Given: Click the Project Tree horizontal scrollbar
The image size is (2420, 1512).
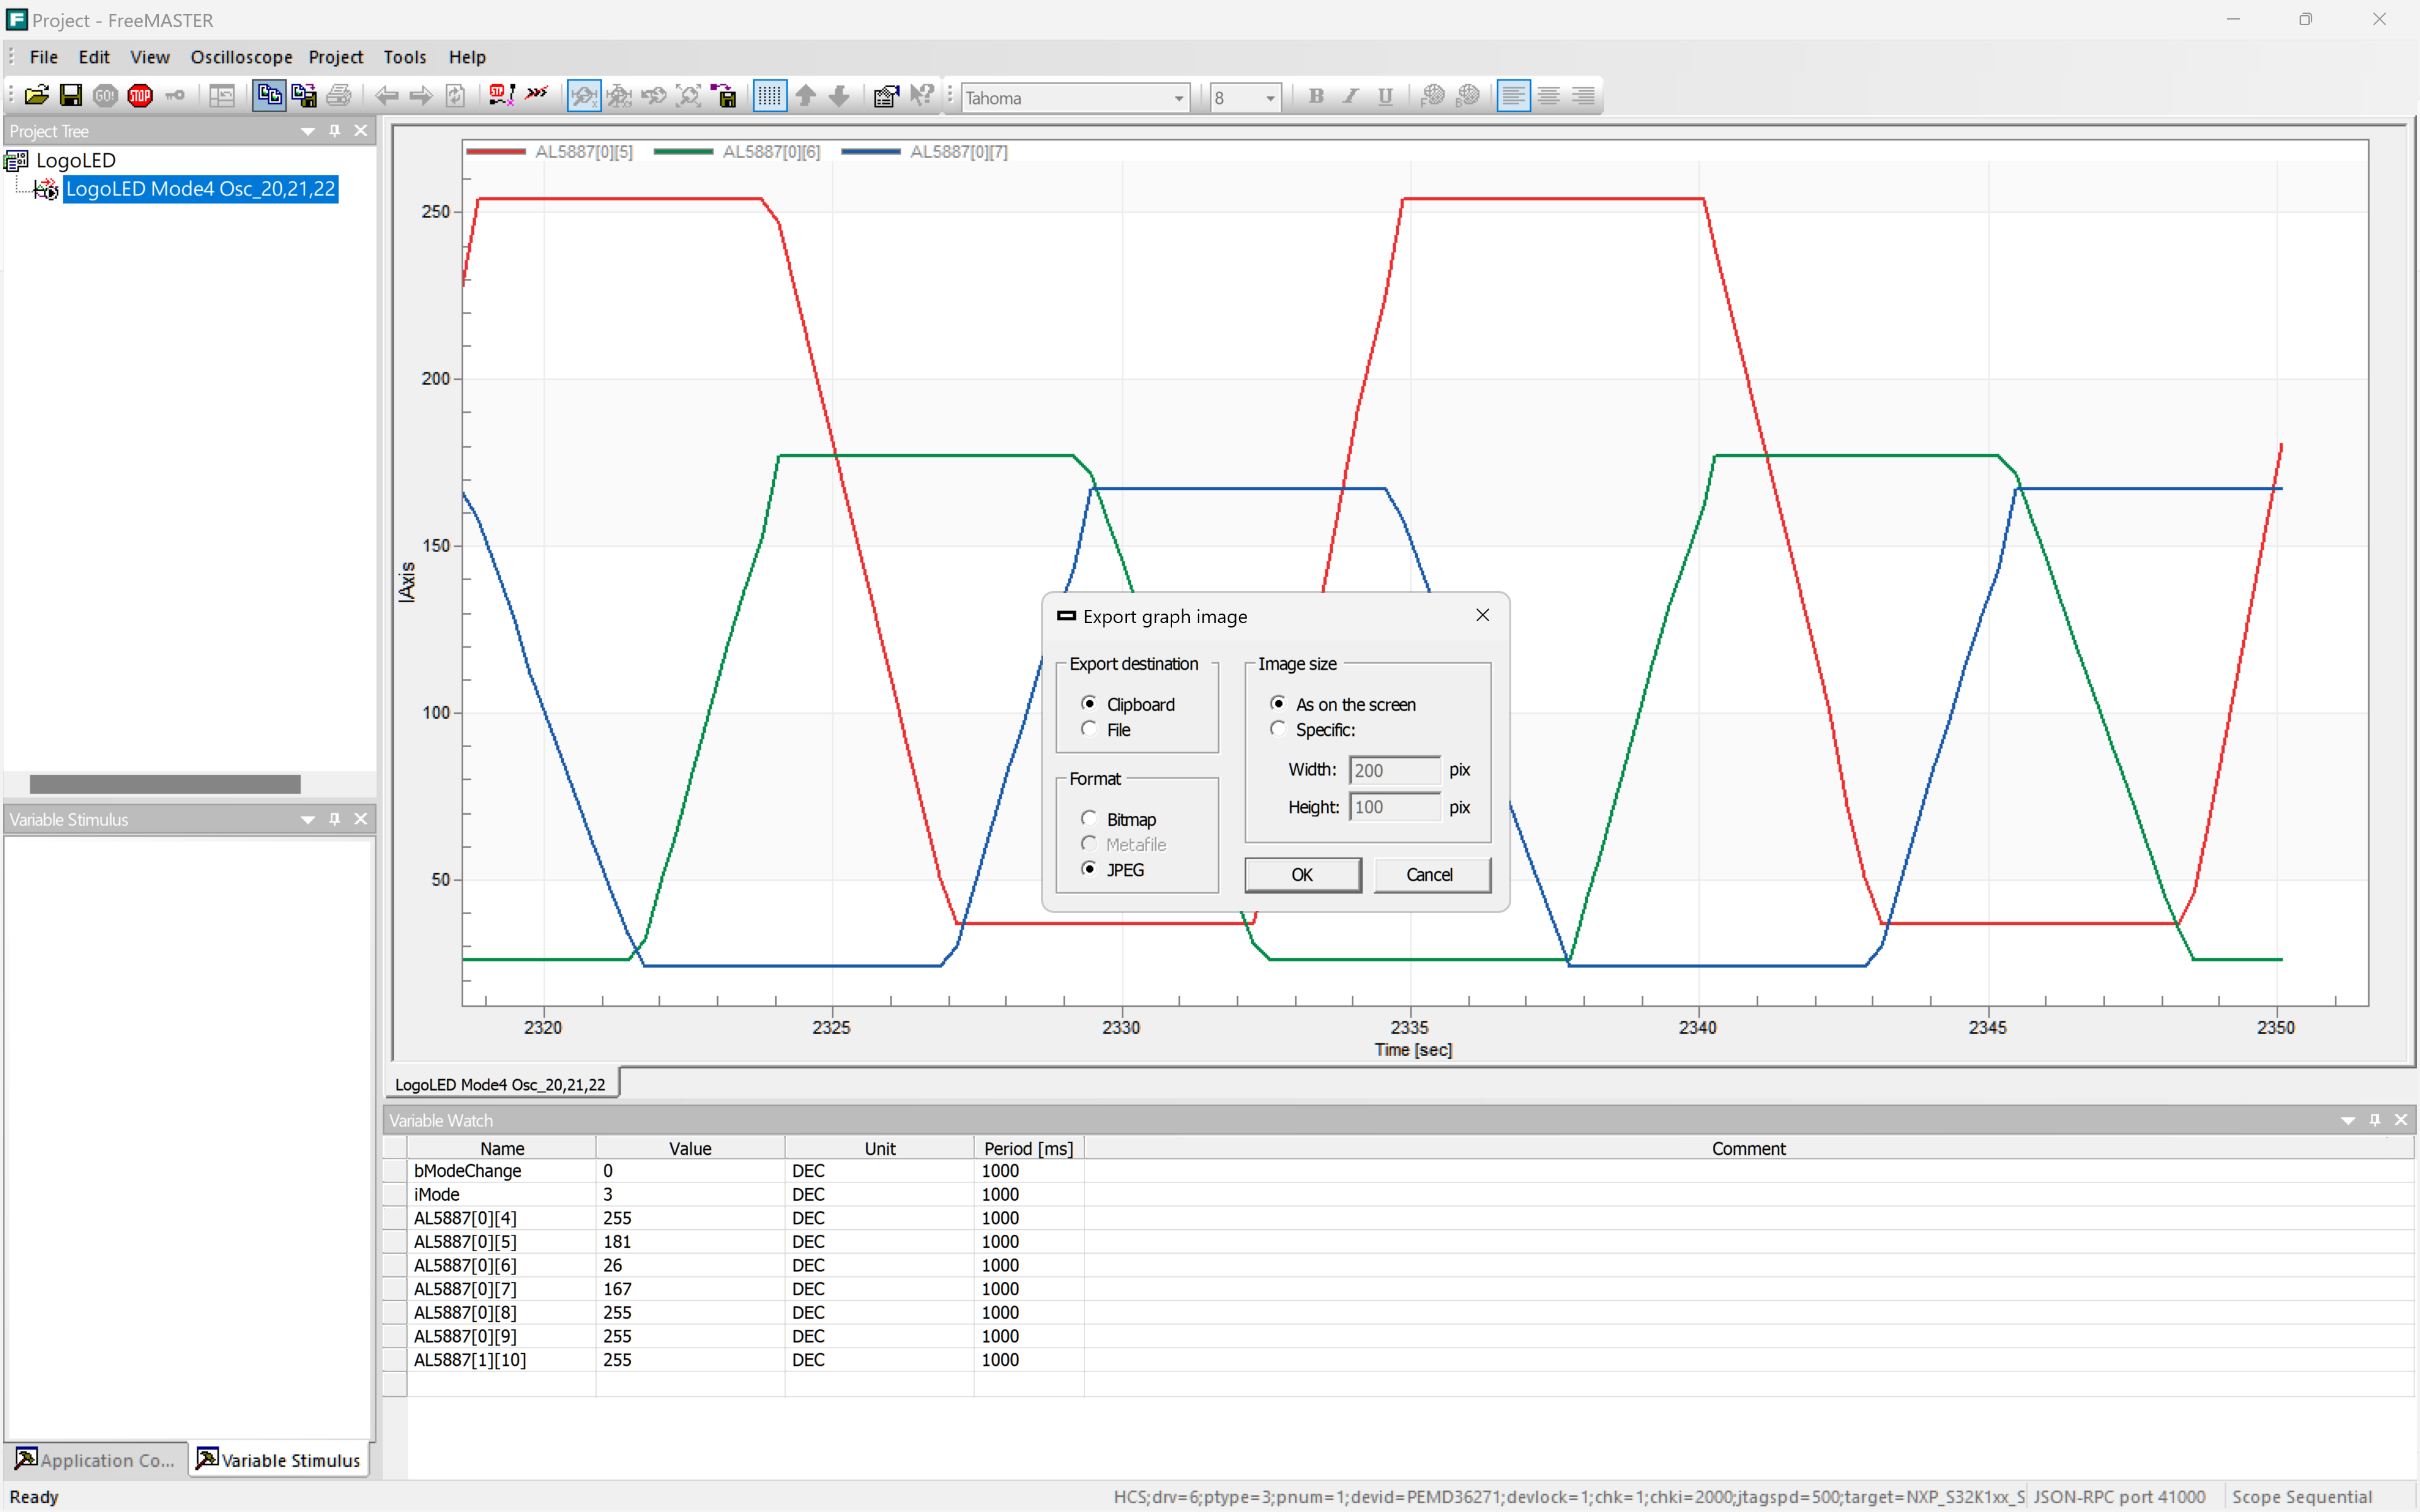Looking at the screenshot, I should [x=165, y=784].
